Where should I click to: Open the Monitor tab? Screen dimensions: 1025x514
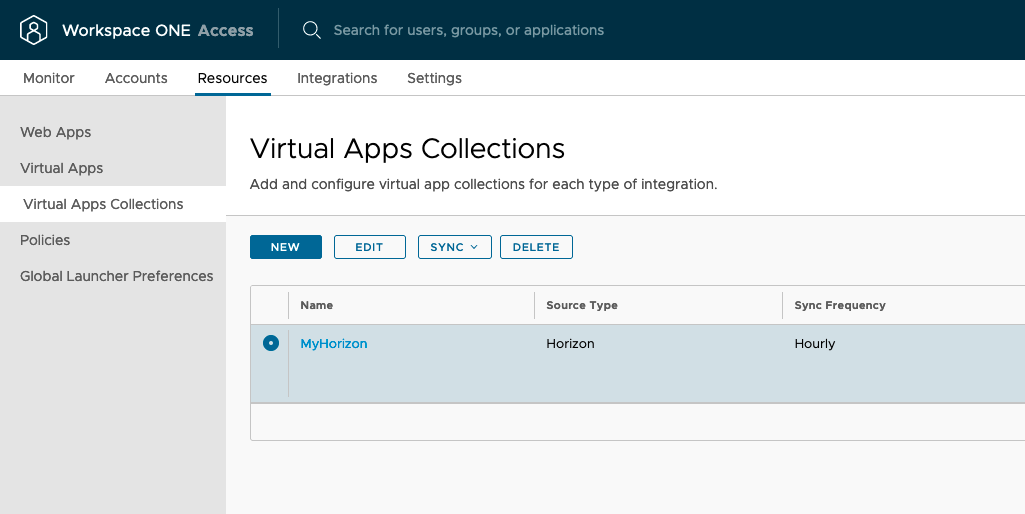tap(49, 78)
